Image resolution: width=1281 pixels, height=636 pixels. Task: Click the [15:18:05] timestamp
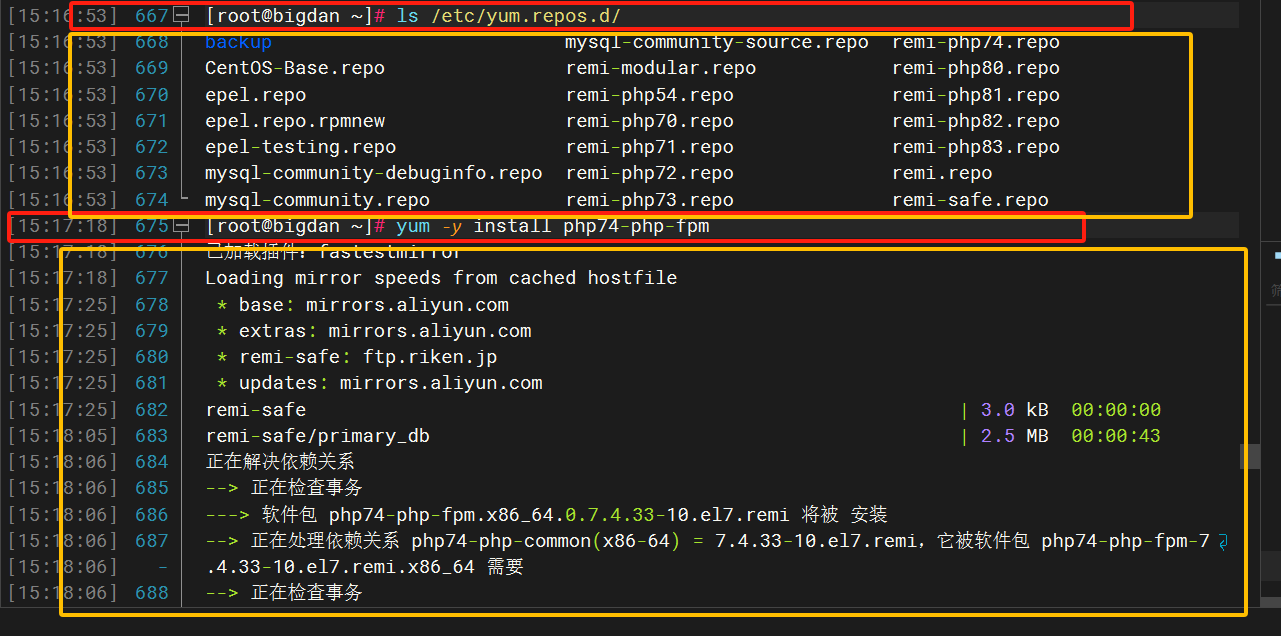63,436
